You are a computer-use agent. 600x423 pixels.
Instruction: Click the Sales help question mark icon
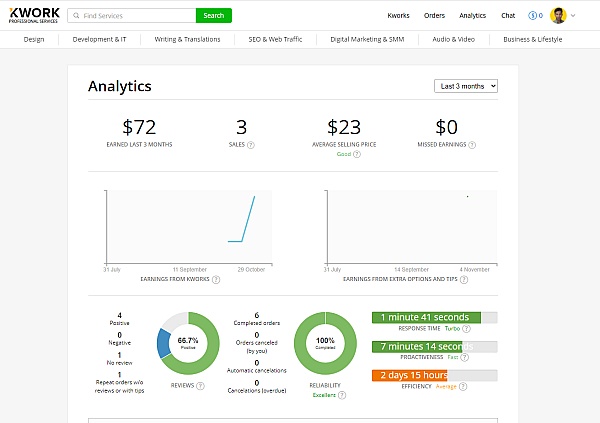pos(250,145)
